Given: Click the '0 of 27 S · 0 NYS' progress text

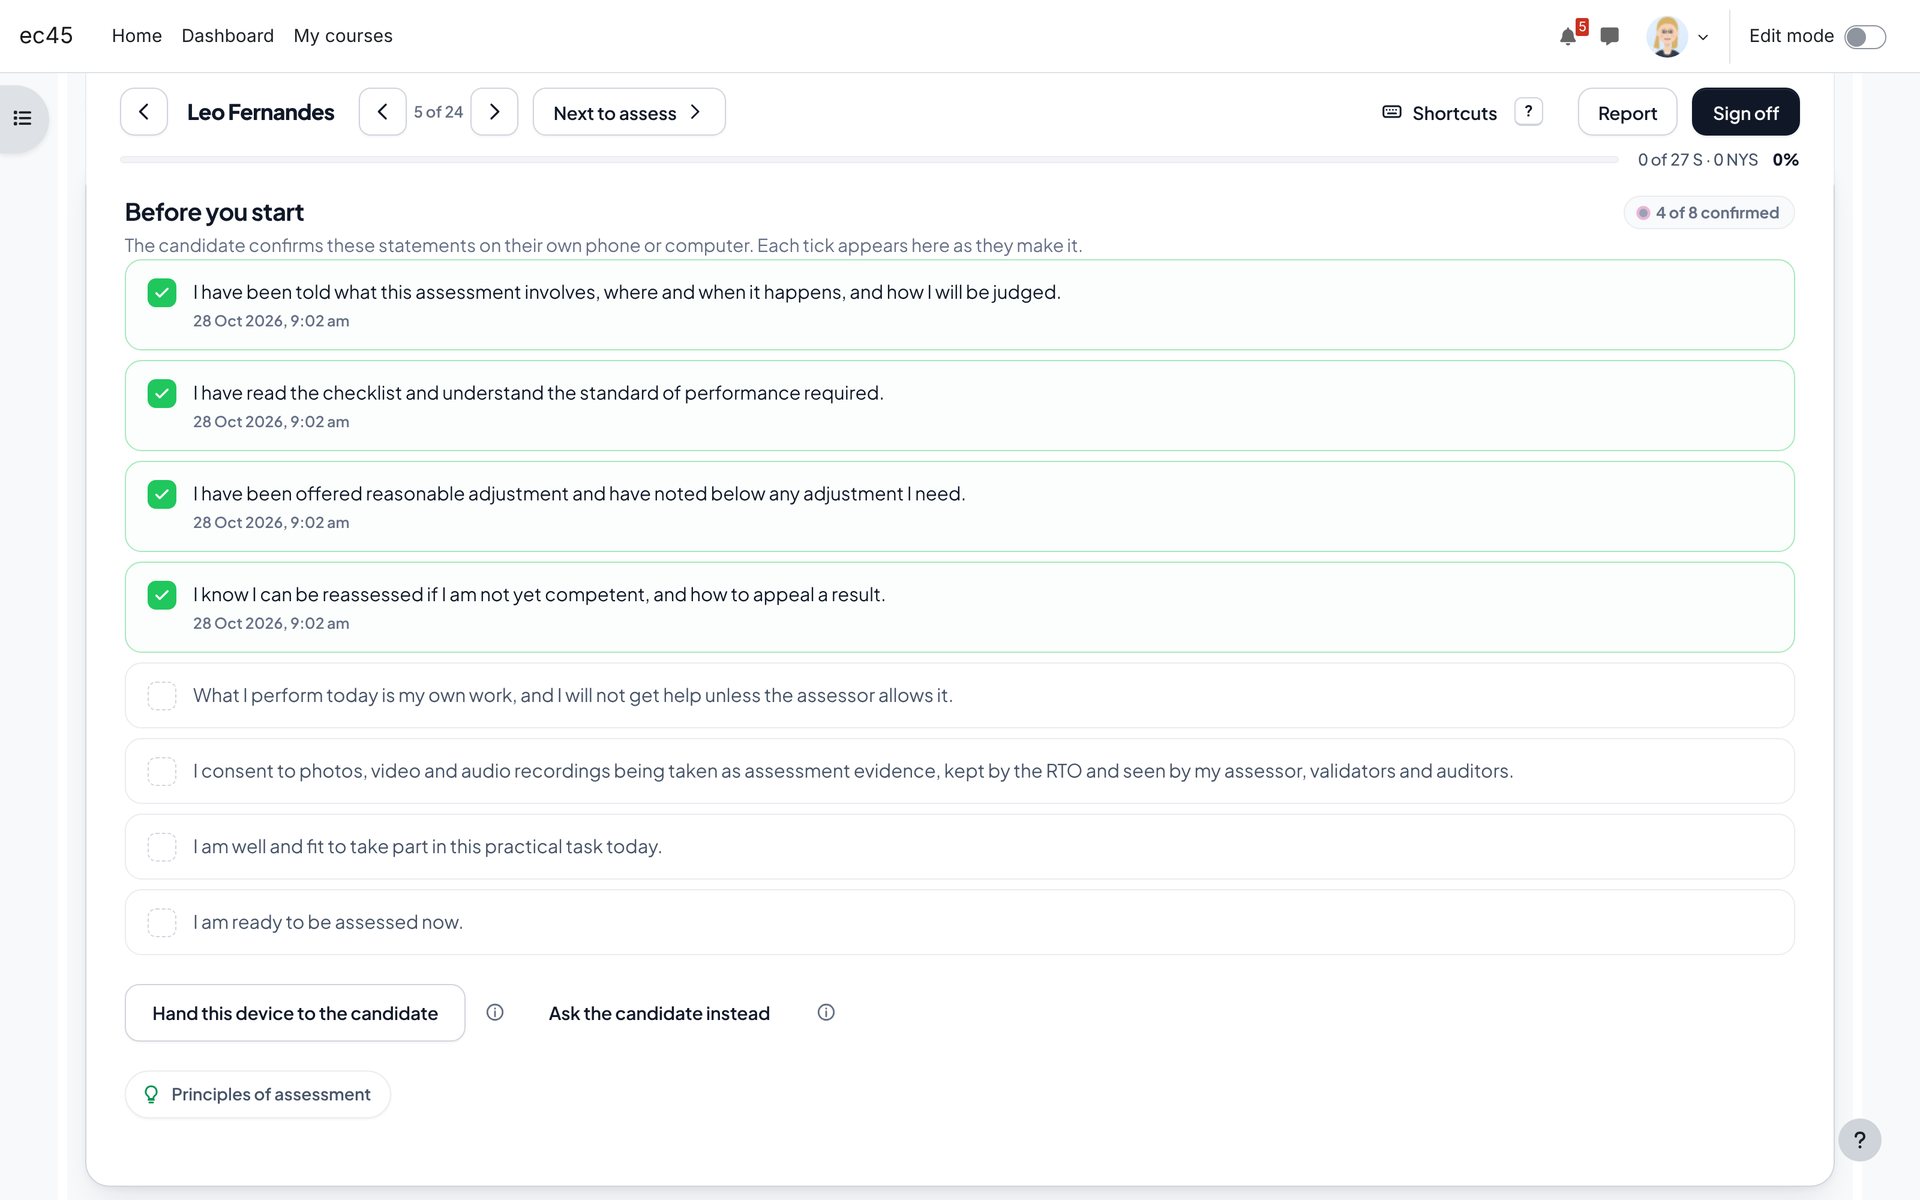Looking at the screenshot, I should 1698,160.
